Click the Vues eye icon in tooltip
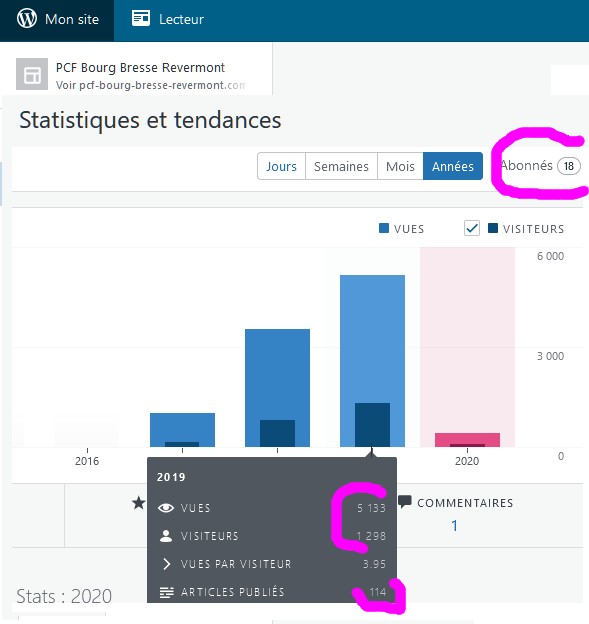Screen dimensions: 589x624 click(166, 508)
